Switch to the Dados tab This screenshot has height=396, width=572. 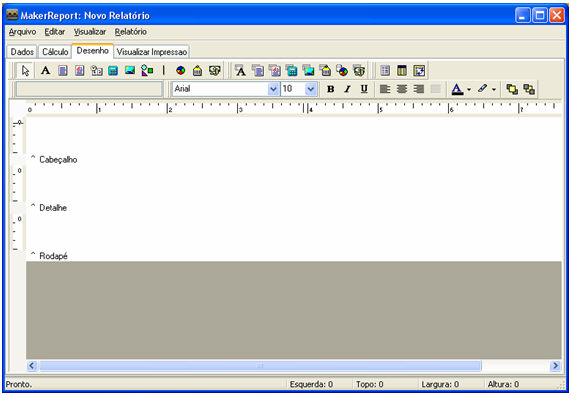(22, 52)
